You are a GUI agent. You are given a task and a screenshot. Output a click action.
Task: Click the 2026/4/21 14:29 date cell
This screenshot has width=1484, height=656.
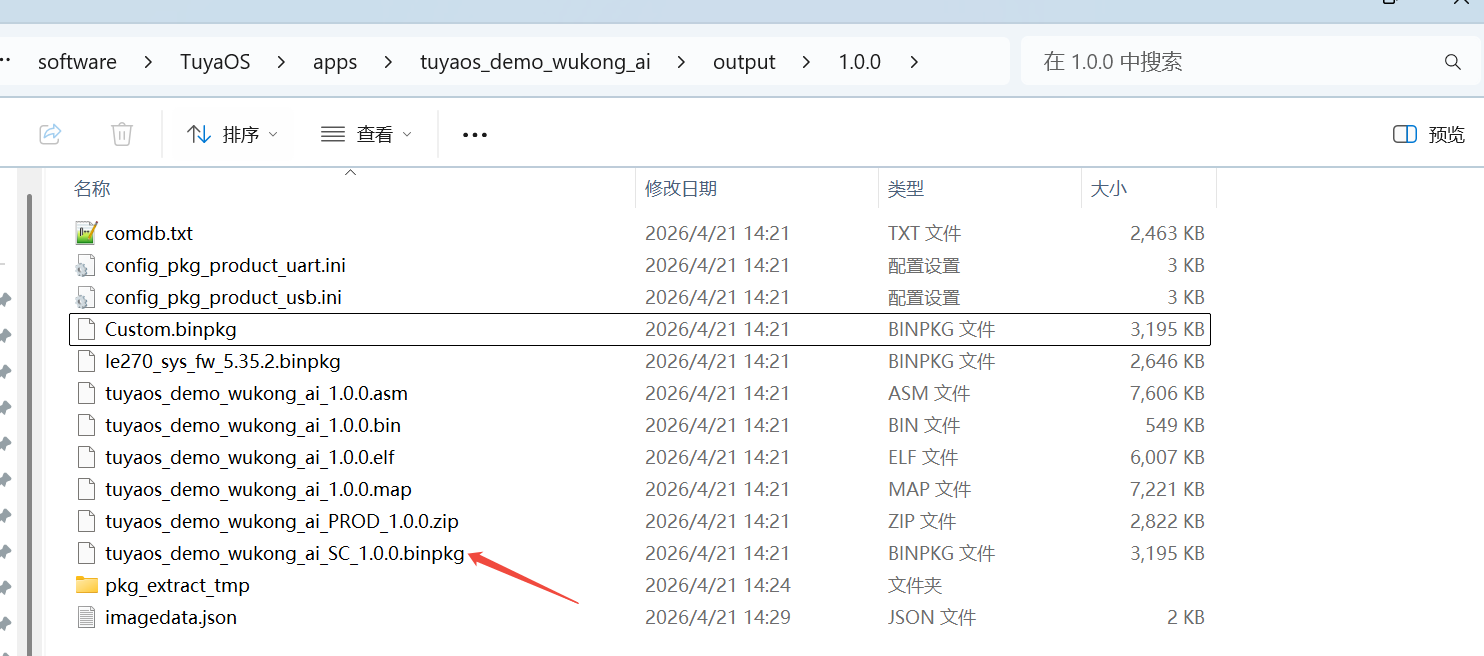coord(718,617)
